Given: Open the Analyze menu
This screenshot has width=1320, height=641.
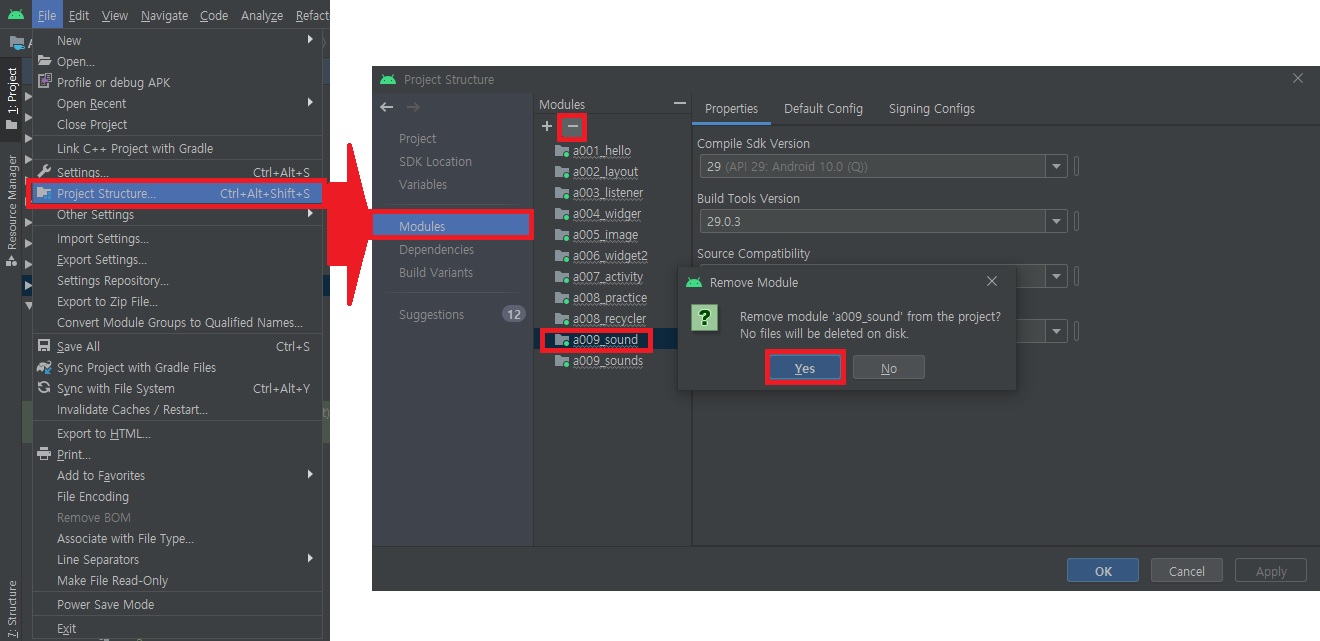Looking at the screenshot, I should 262,15.
